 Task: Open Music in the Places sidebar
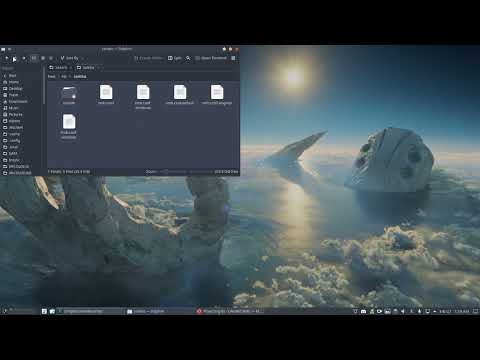tap(13, 108)
